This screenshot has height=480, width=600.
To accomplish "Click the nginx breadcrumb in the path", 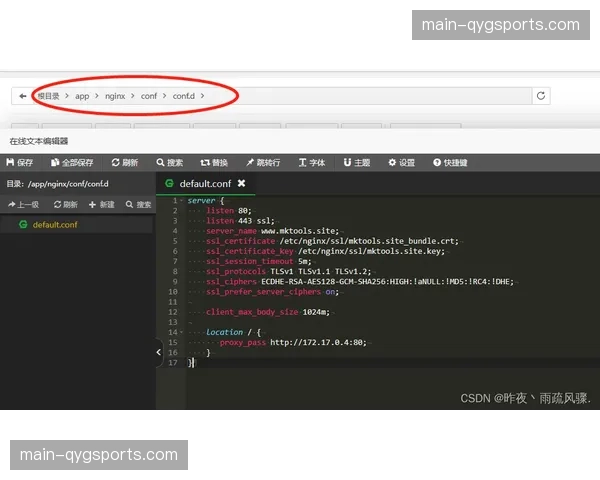I will tap(114, 96).
